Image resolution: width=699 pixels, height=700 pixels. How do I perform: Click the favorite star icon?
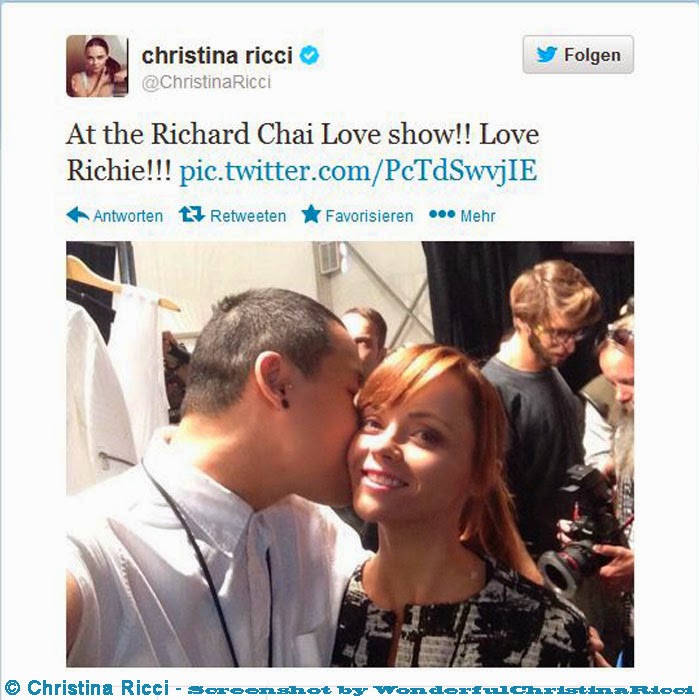(311, 214)
